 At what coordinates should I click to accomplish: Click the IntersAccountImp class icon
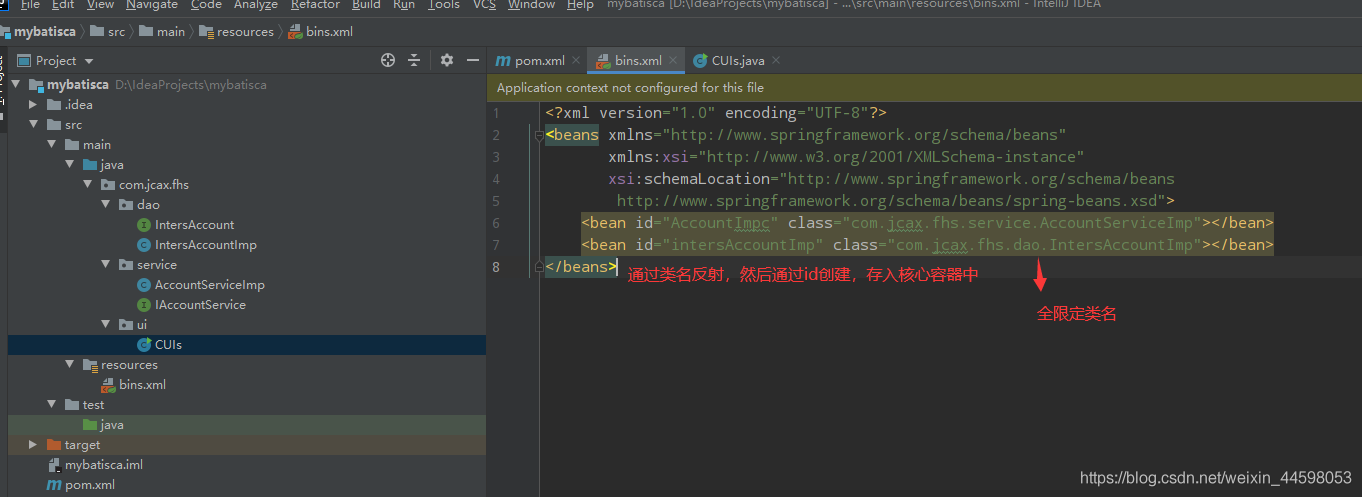[x=144, y=245]
